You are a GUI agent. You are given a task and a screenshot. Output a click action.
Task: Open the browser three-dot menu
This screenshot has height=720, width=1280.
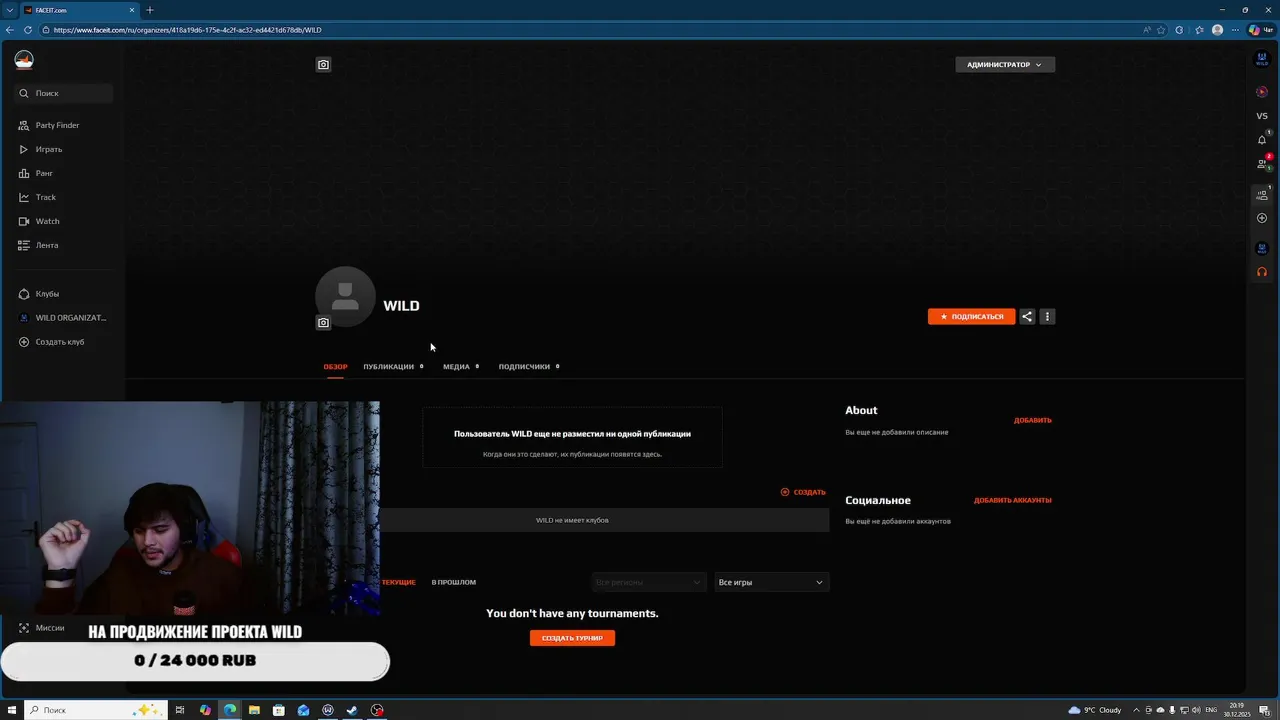pos(1235,30)
